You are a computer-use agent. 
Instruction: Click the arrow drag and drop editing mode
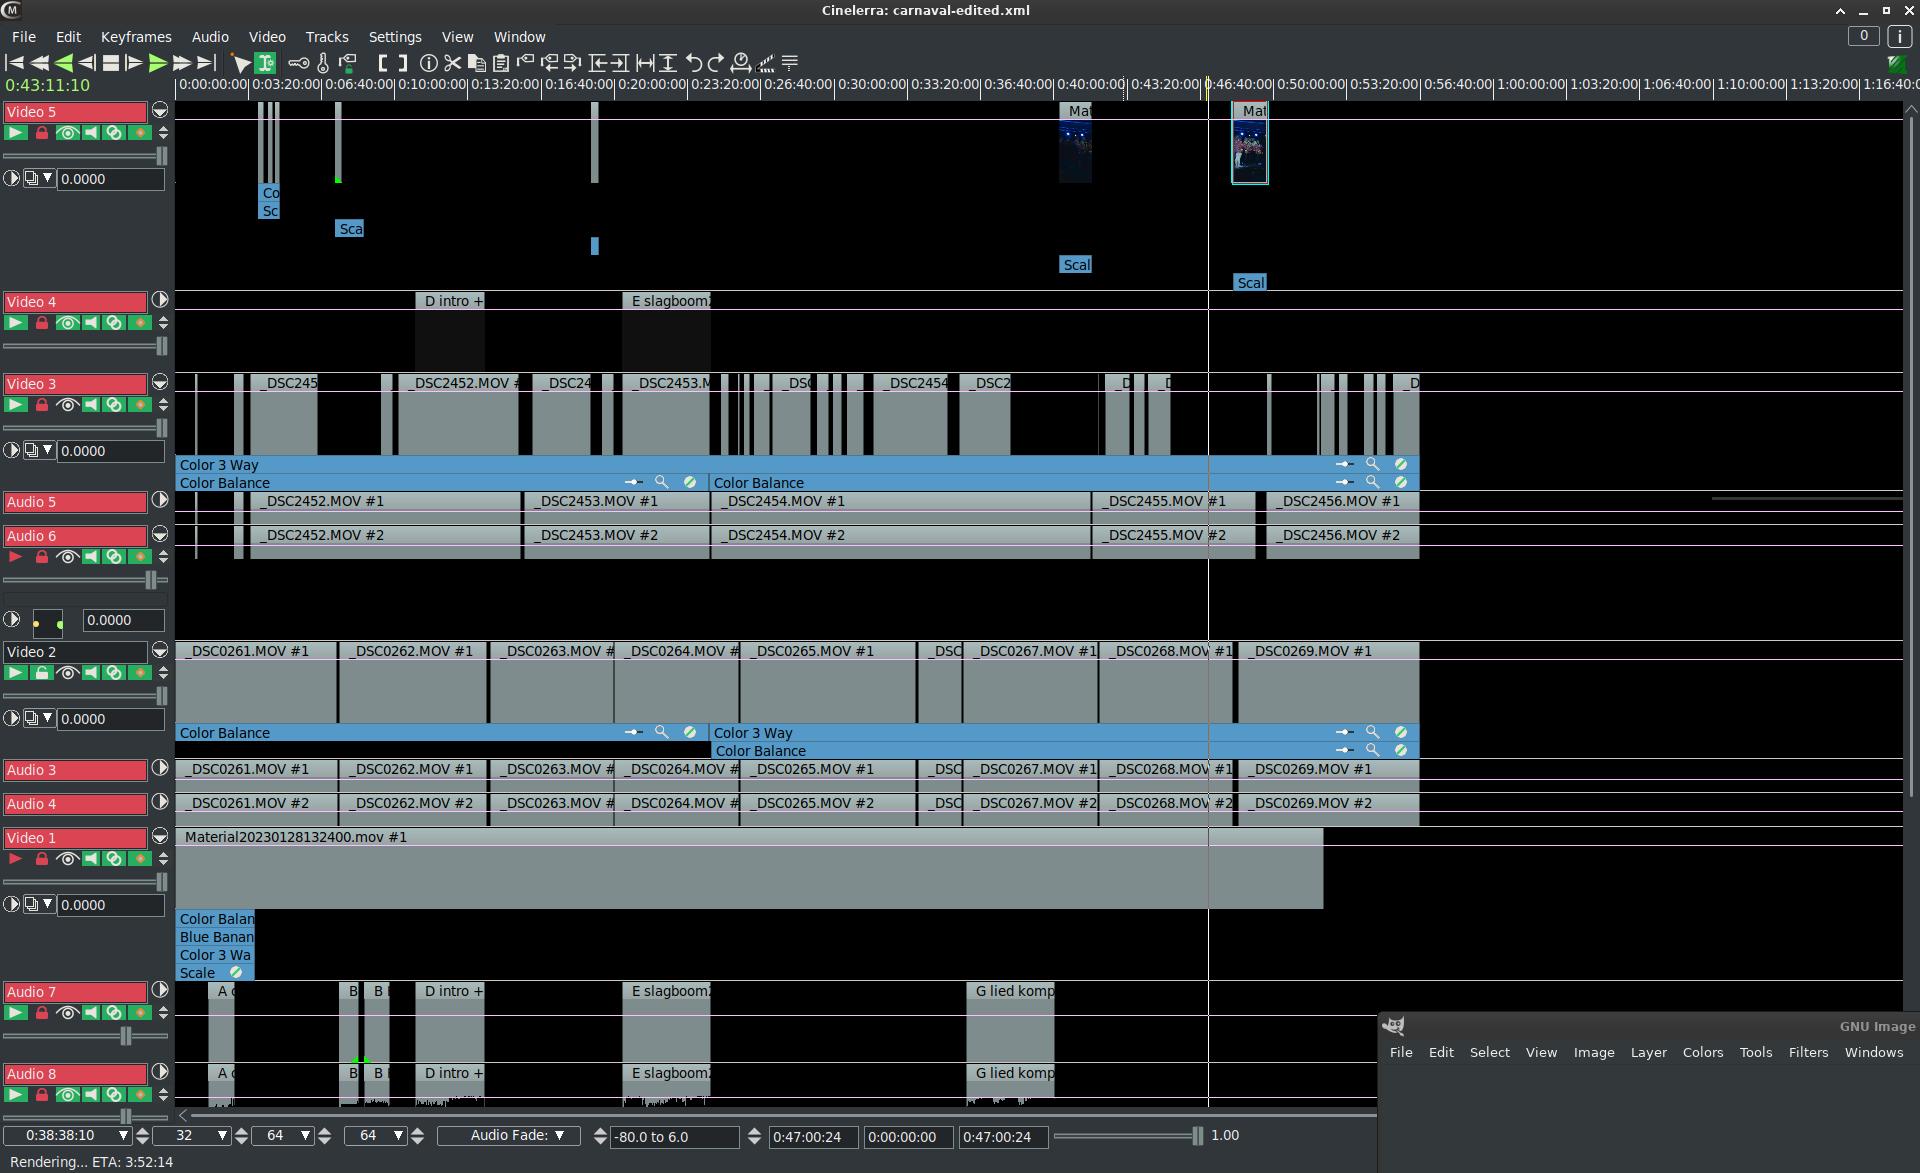[x=240, y=63]
